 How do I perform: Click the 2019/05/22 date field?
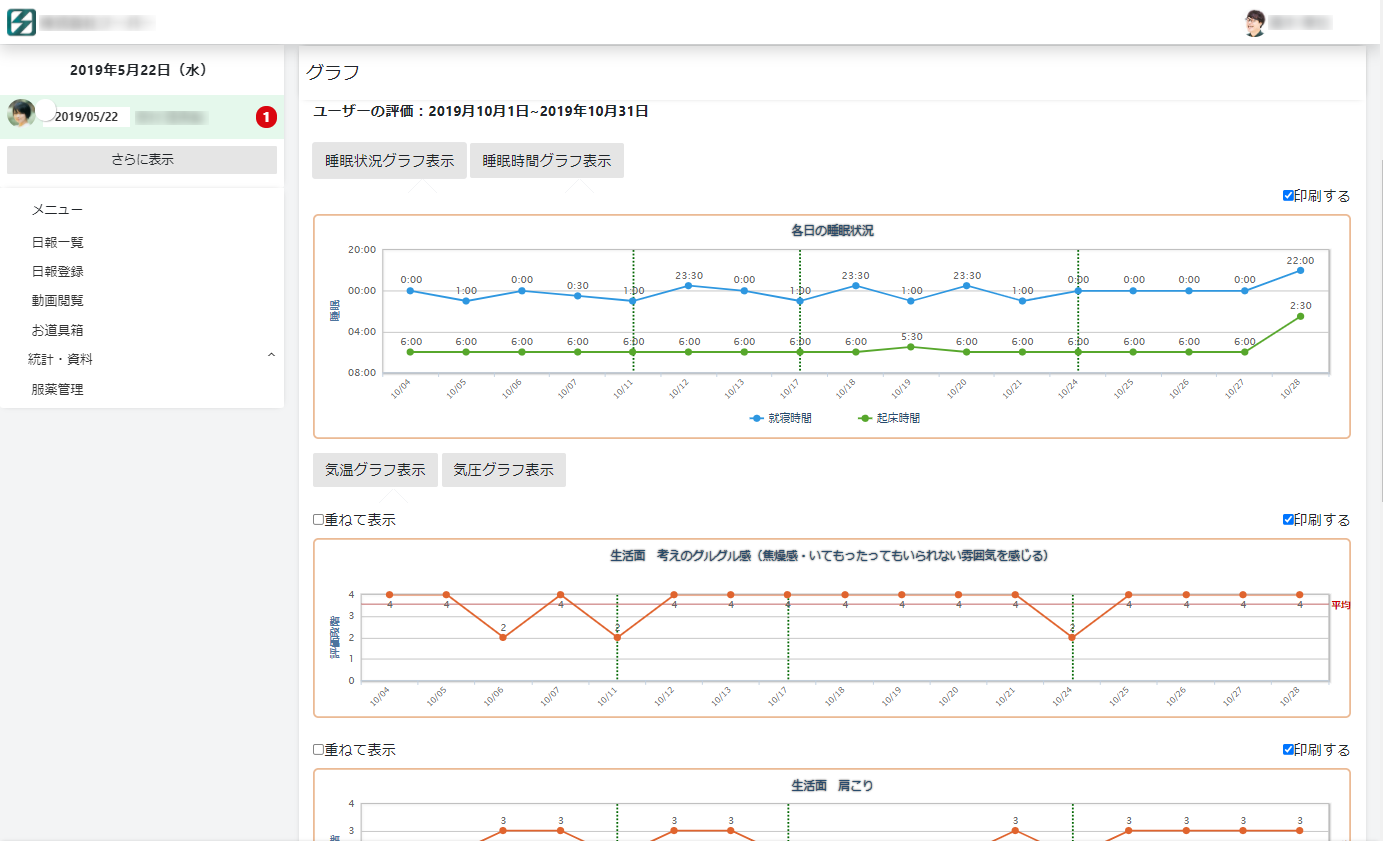[86, 117]
